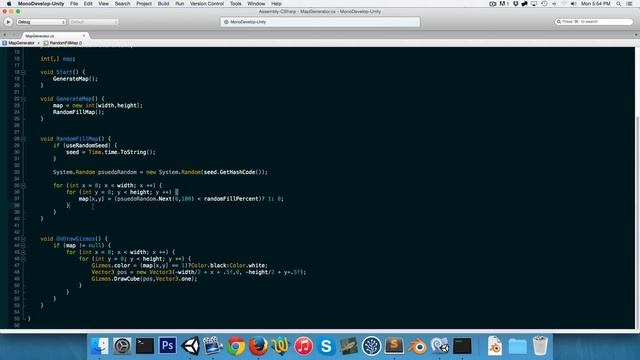Open Firefox from the Dock
Viewport: 640px width, 360px height.
[x=258, y=346]
